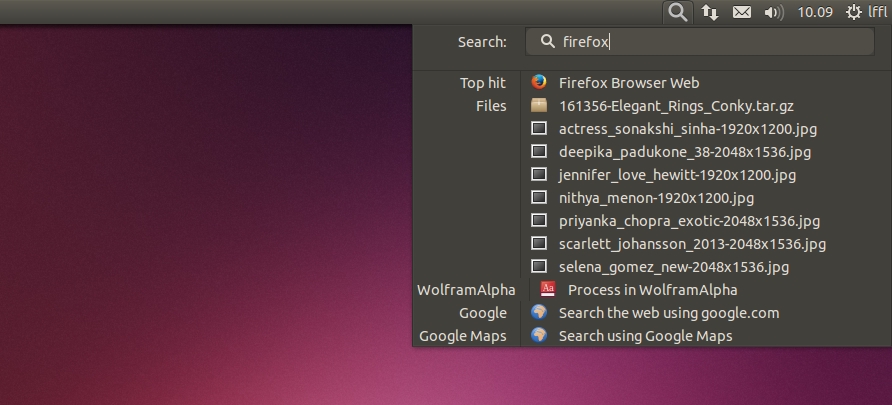Screen dimensions: 892x405
Task: Click the search indicator icon in top panel
Action: (678, 12)
